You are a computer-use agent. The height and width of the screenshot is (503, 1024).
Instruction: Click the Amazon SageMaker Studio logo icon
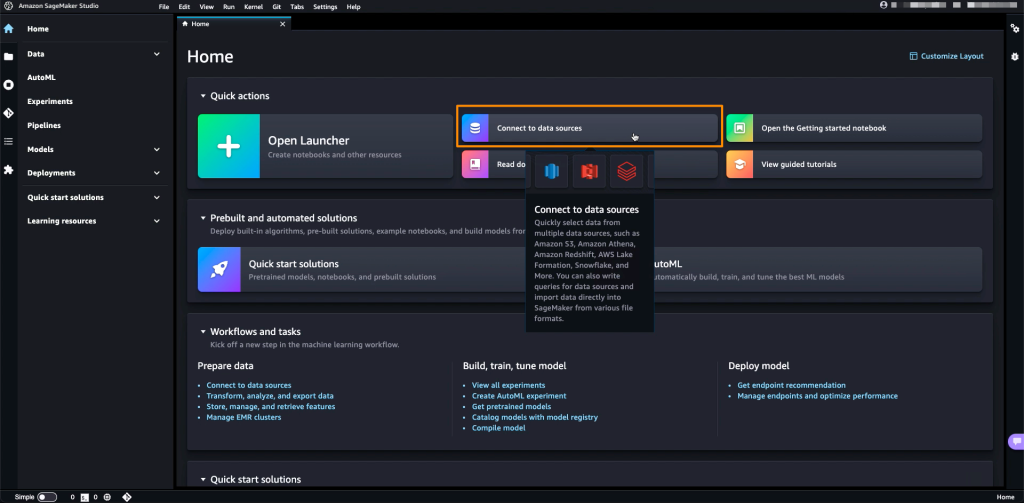(8, 6)
